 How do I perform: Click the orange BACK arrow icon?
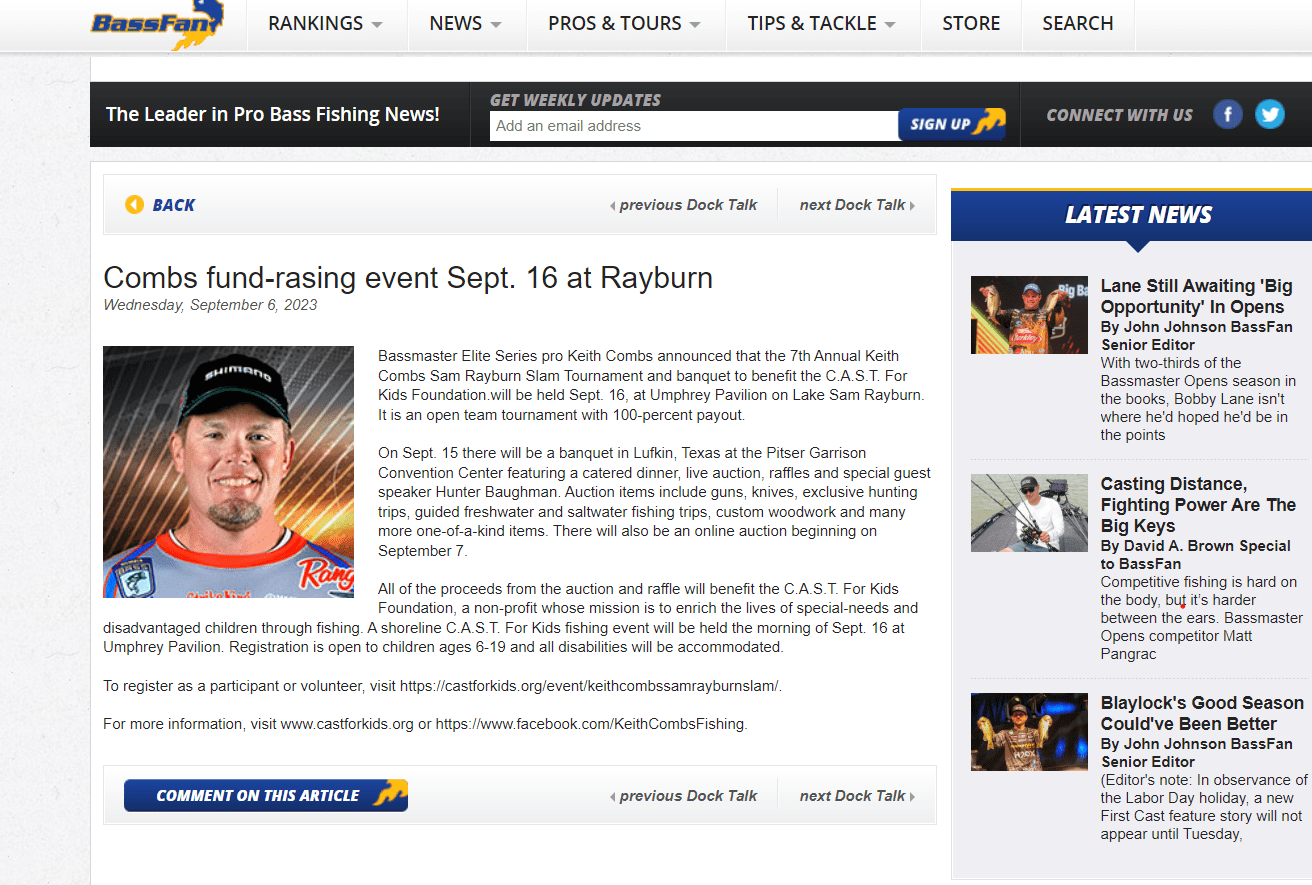point(134,204)
